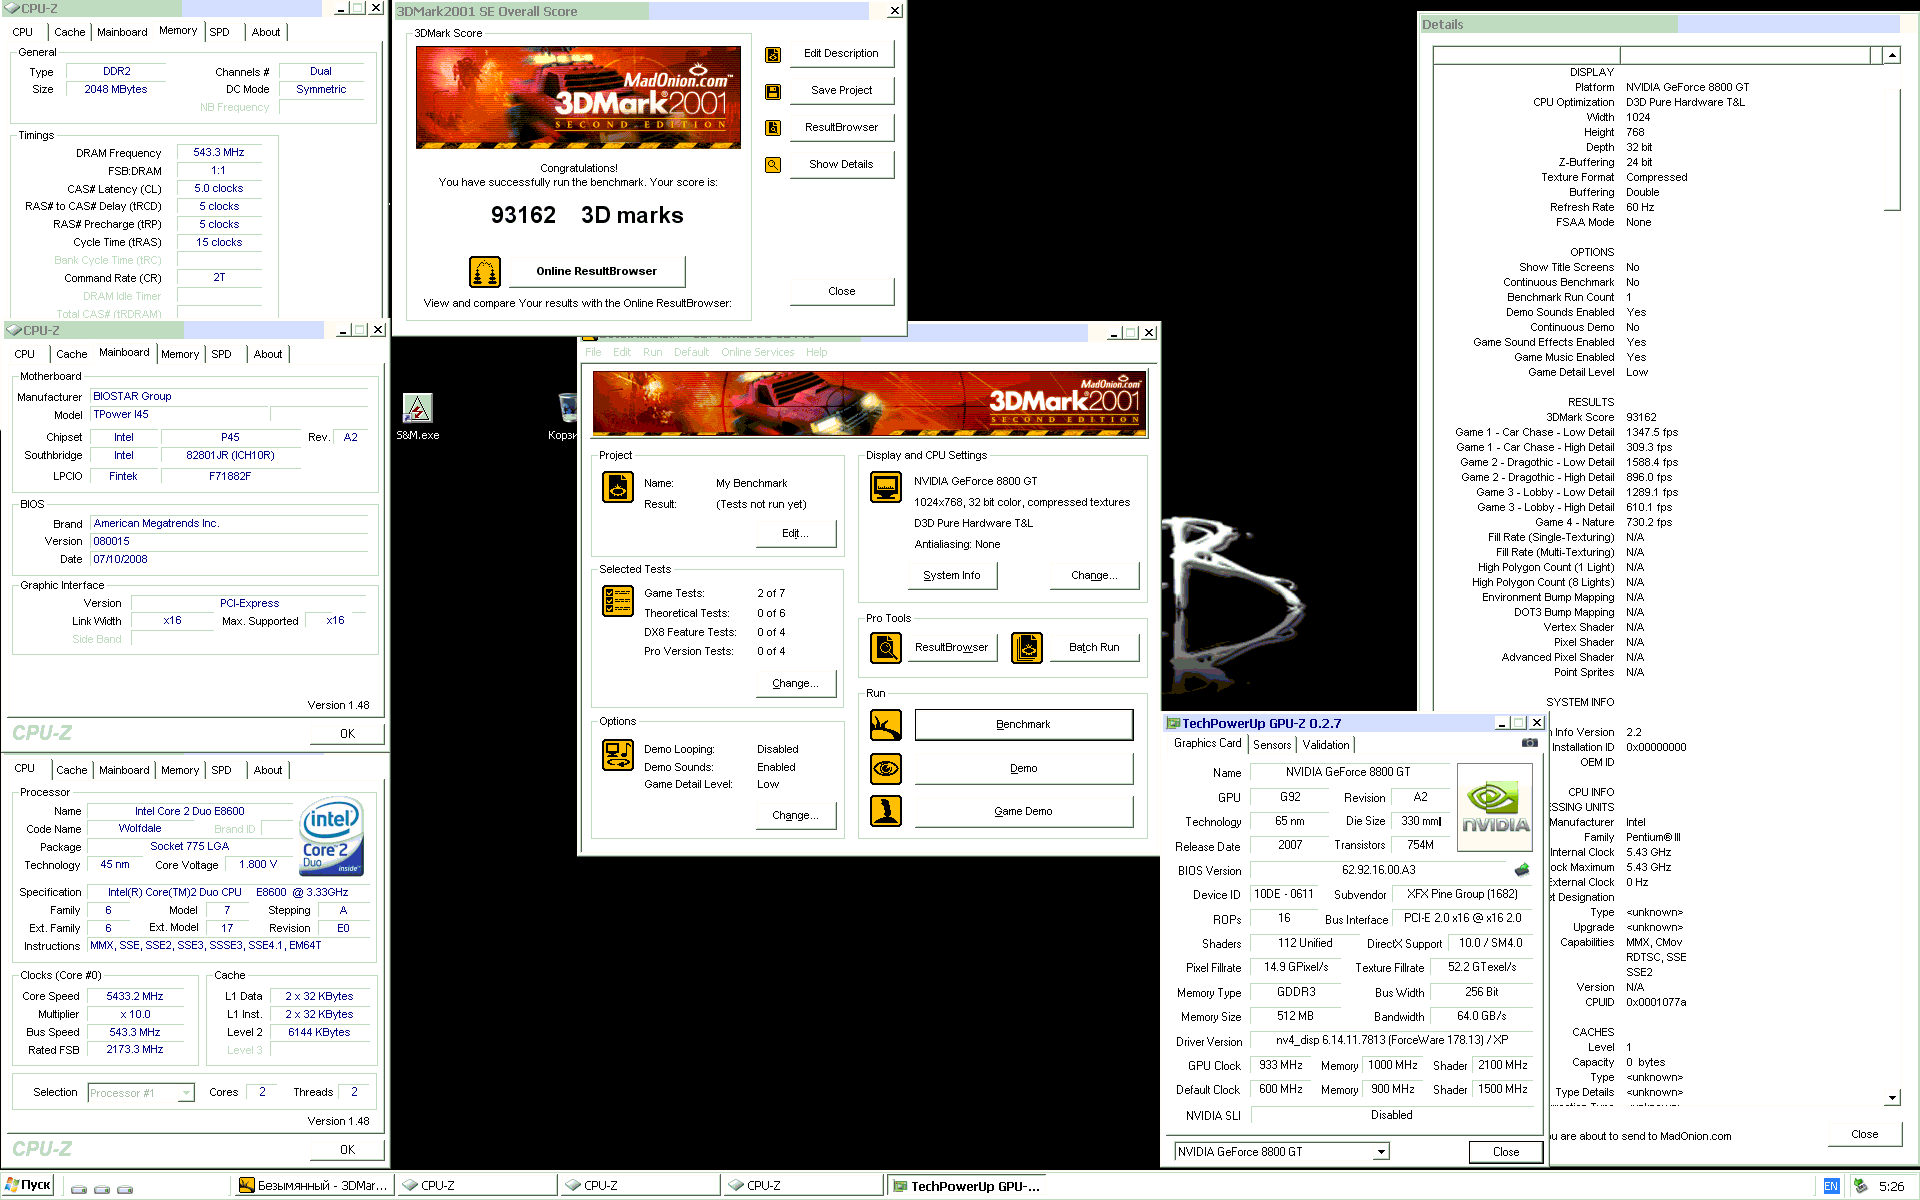This screenshot has height=1200, width=1920.
Task: Open the Help menu in 3DMark2001
Action: pos(817,352)
